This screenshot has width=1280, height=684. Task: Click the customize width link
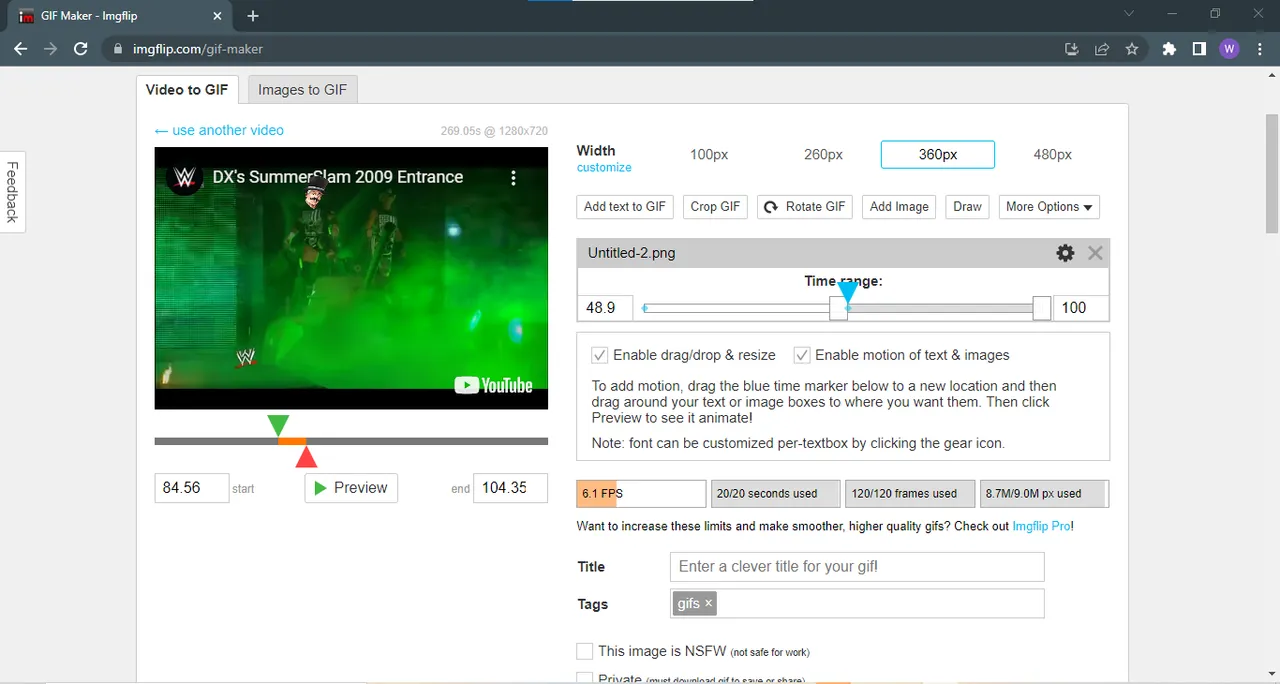pyautogui.click(x=604, y=167)
